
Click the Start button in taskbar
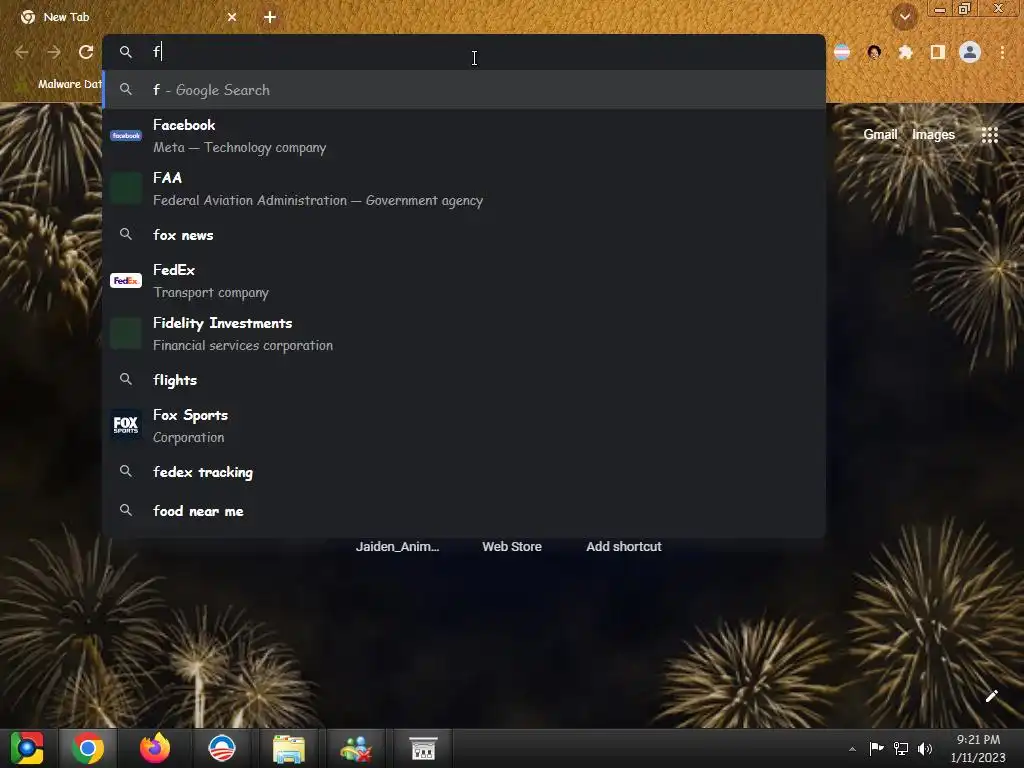(x=27, y=748)
